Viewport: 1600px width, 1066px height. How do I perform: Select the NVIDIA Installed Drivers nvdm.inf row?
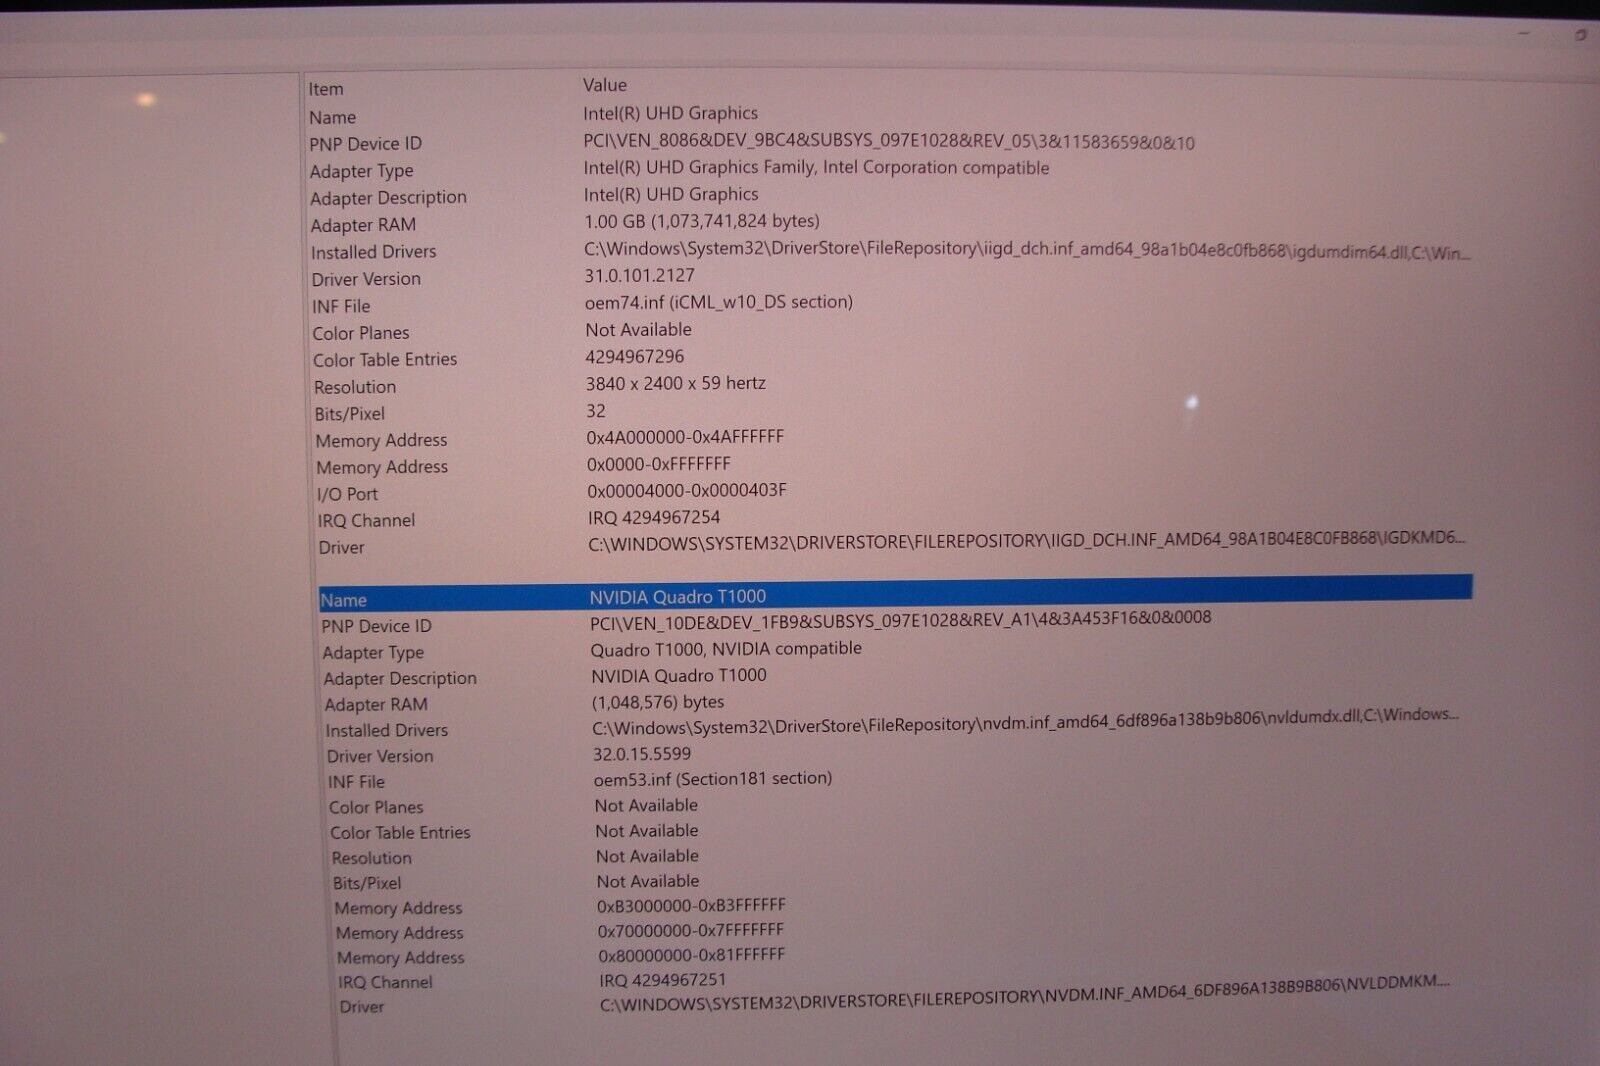tap(700, 728)
